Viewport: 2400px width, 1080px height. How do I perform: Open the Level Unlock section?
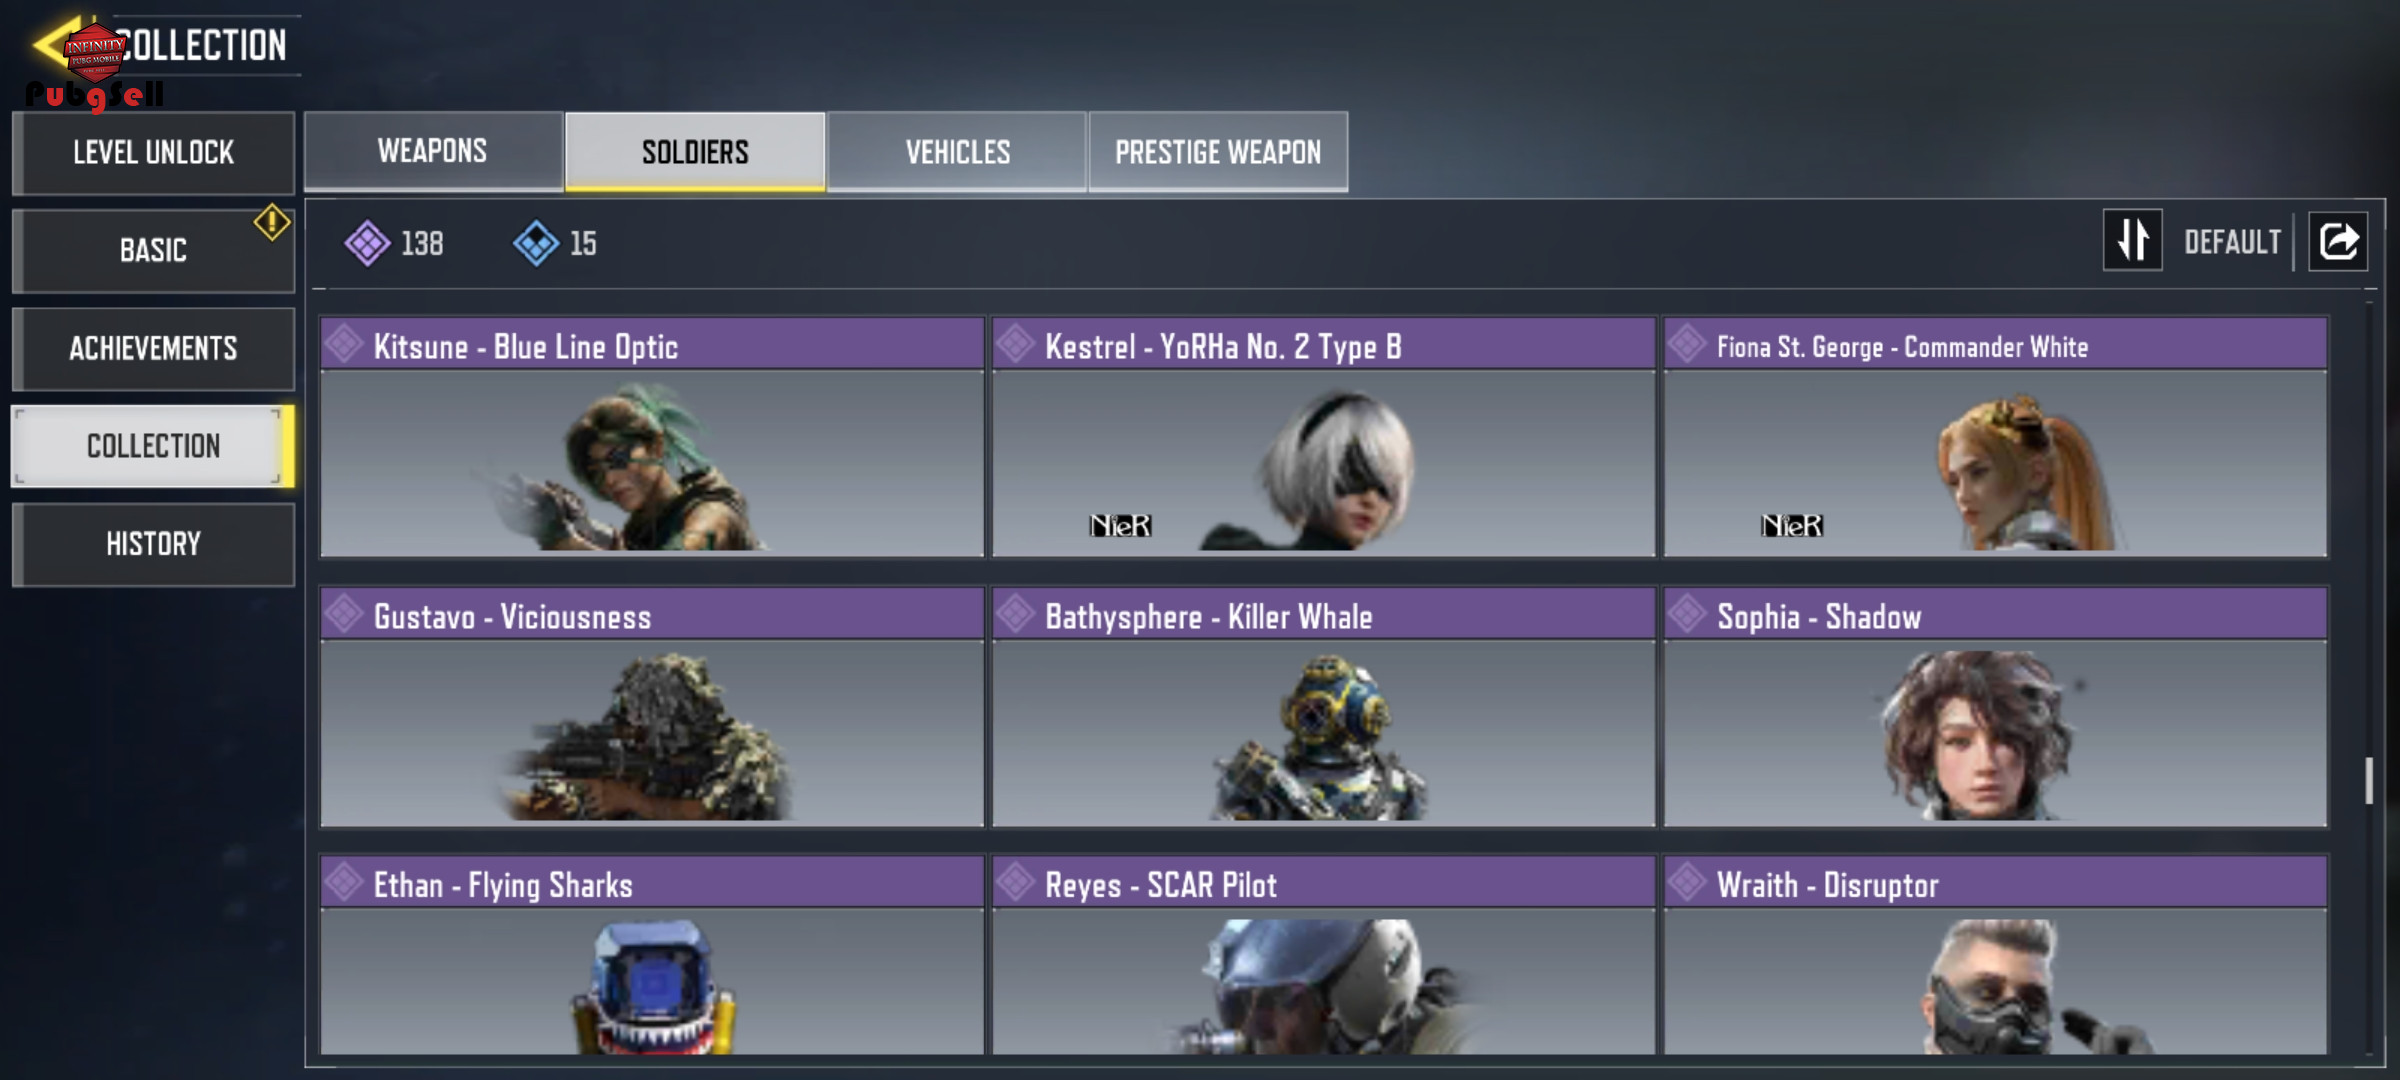153,153
